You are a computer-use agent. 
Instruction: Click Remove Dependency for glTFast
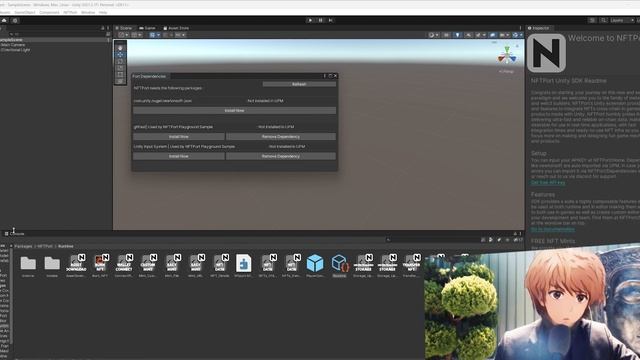tap(281, 137)
